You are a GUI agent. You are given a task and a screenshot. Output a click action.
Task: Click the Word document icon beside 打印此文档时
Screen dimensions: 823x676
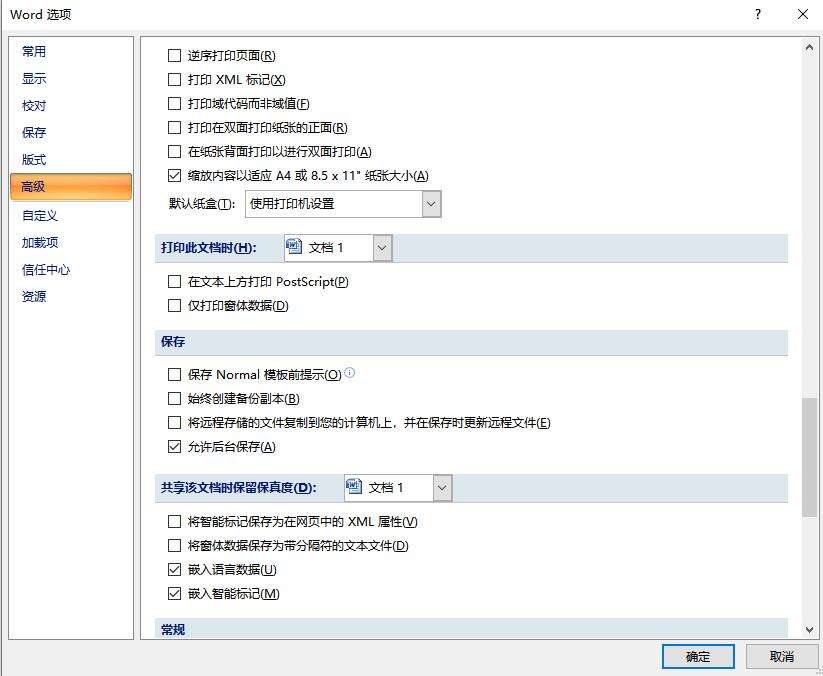click(x=293, y=246)
